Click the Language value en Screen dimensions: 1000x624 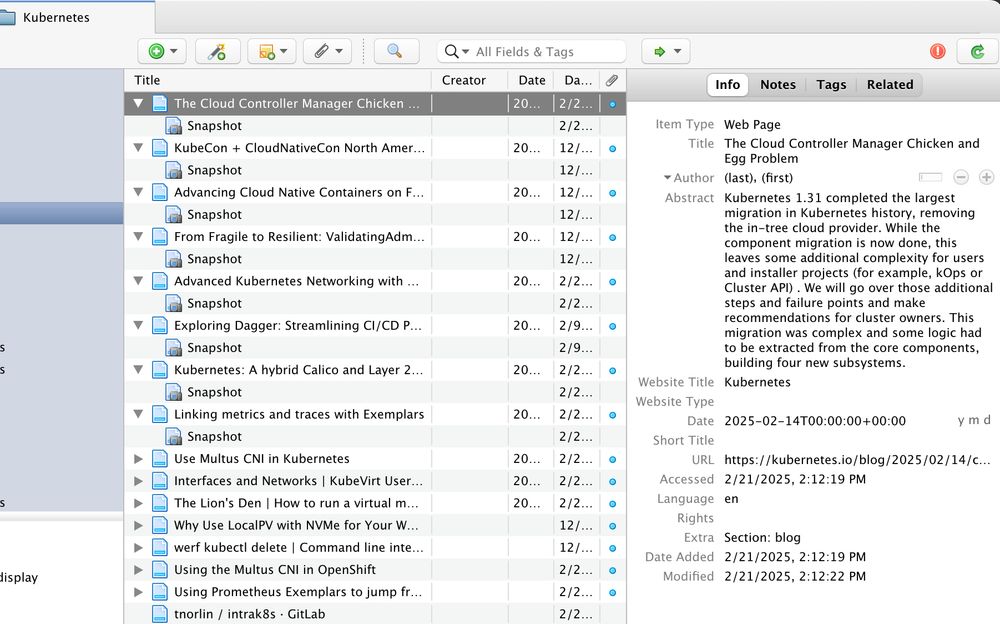coord(731,499)
